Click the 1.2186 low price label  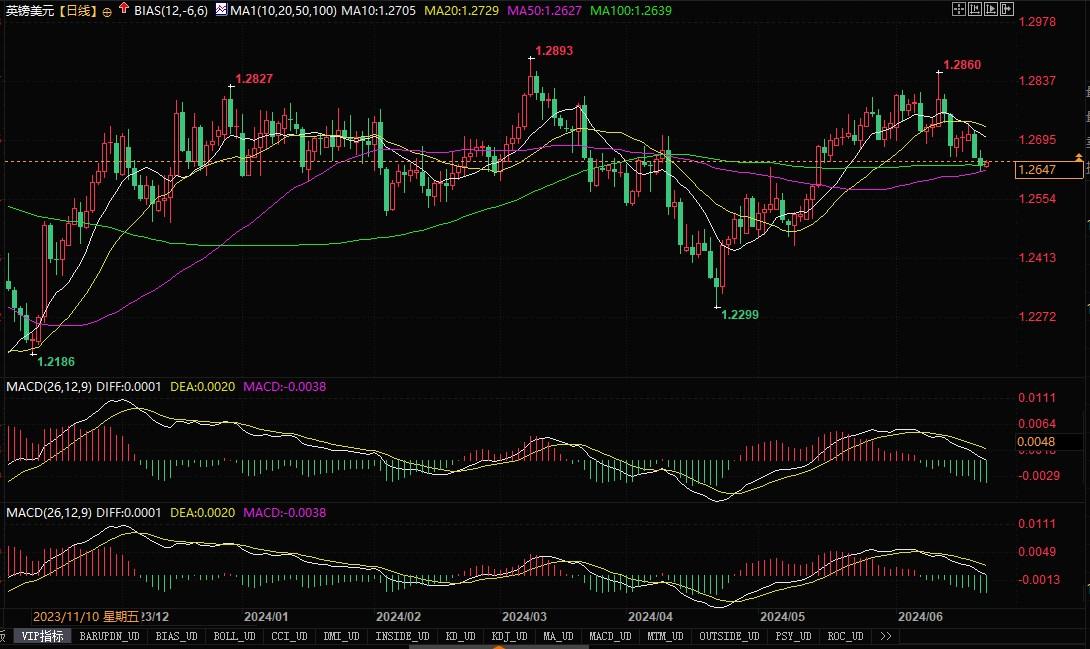(56, 361)
